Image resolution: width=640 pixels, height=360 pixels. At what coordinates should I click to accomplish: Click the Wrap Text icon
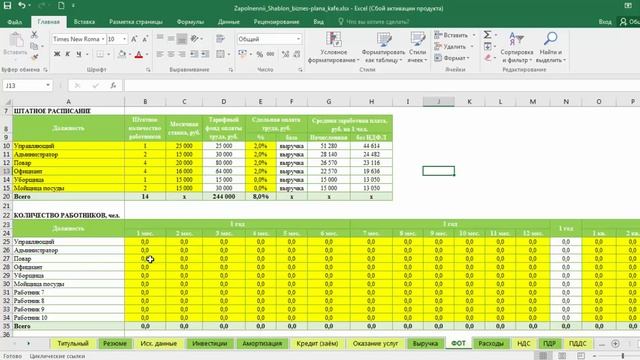coord(220,39)
